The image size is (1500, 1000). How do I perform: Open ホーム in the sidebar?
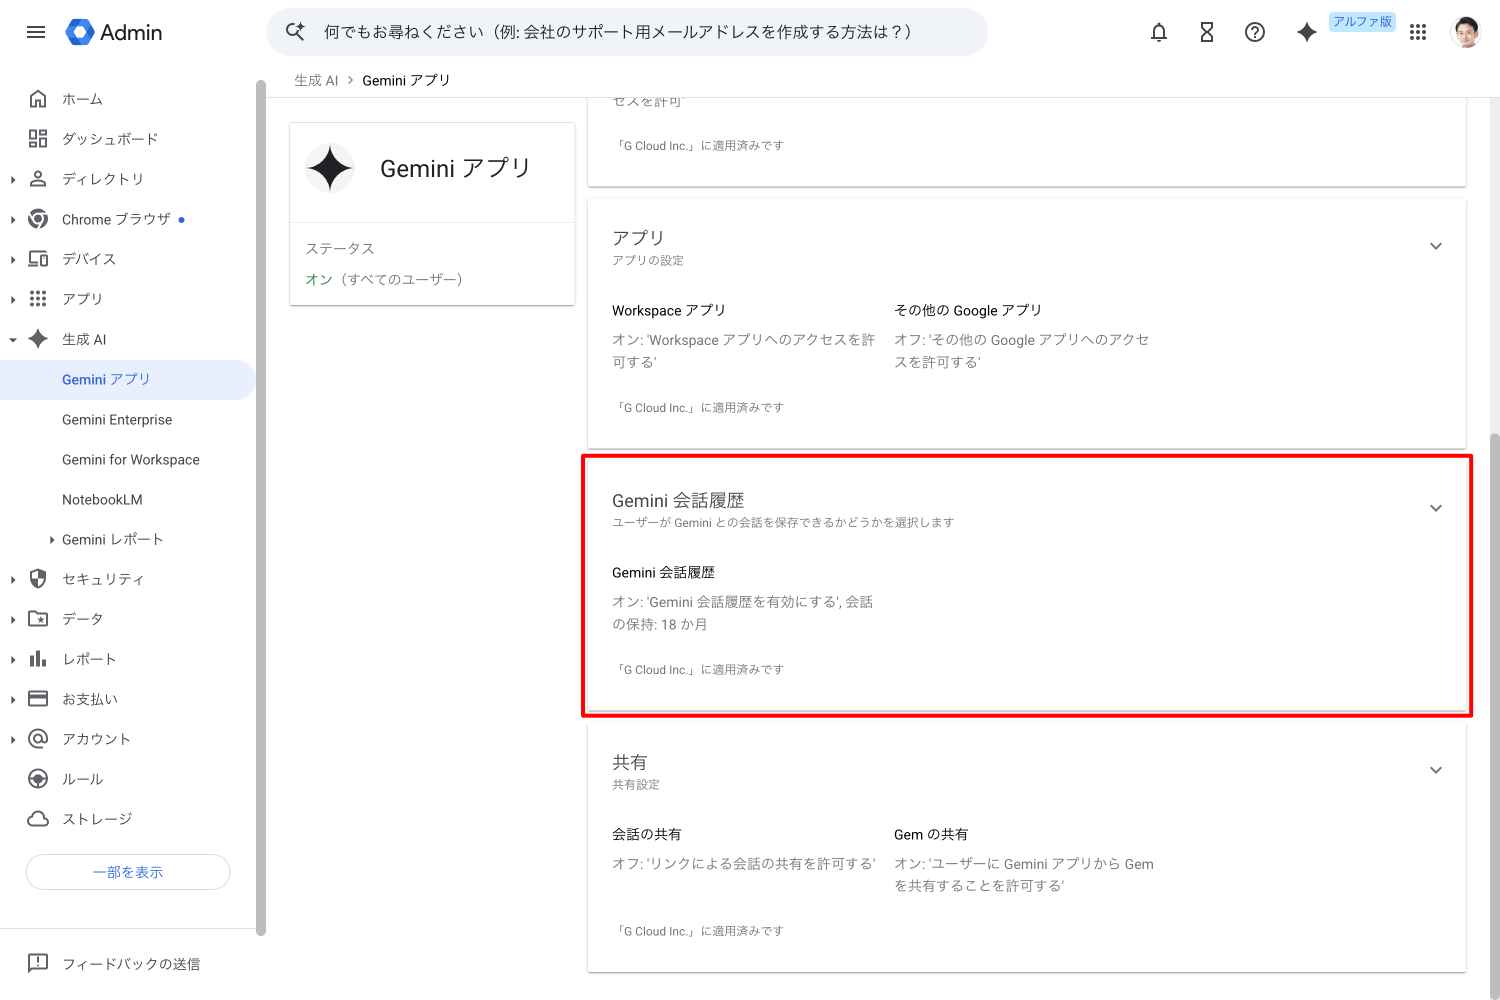[x=82, y=99]
